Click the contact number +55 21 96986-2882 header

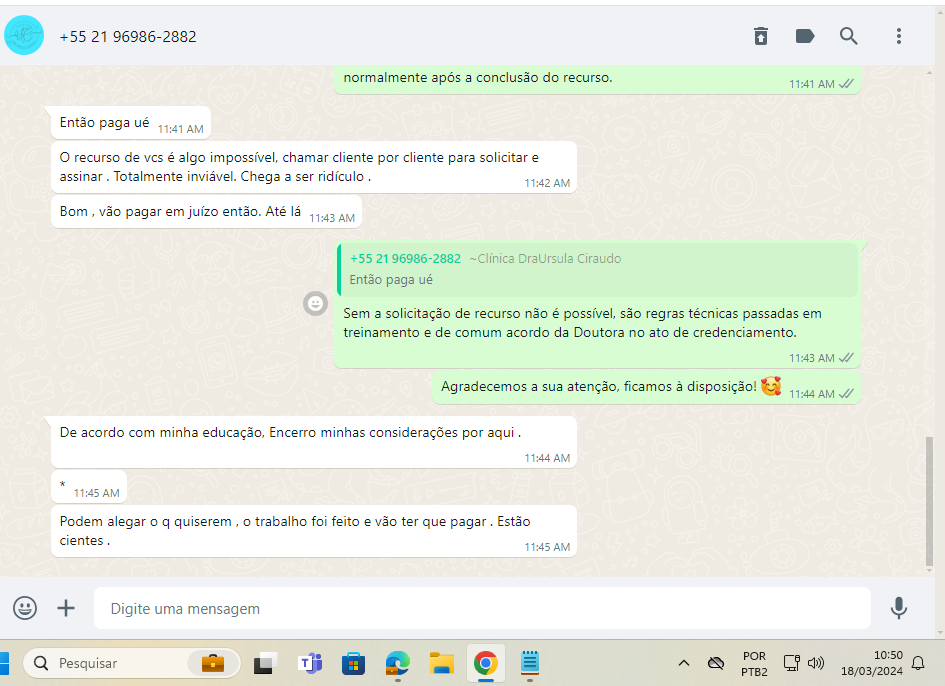tap(128, 37)
